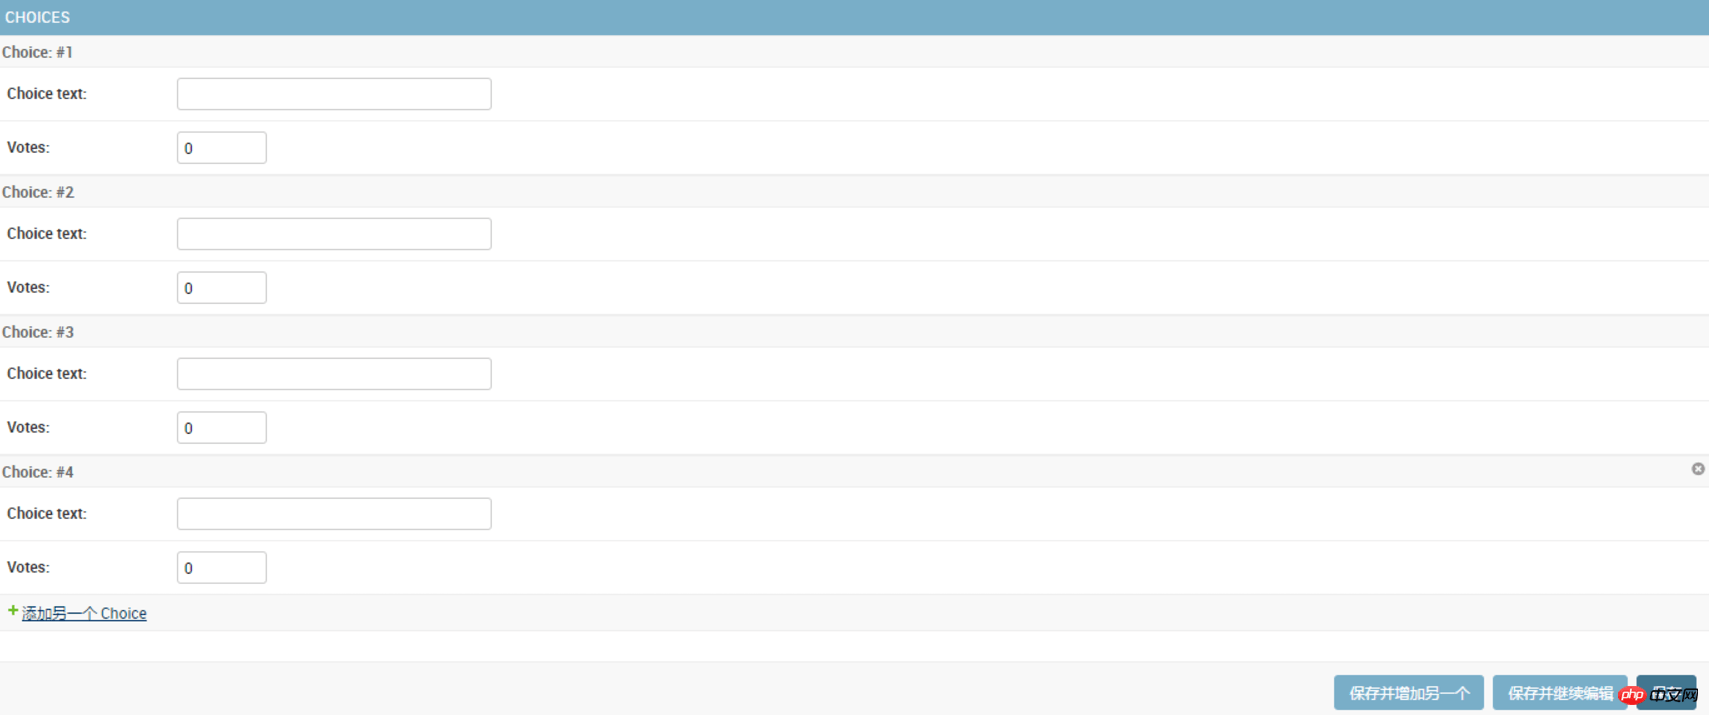Screen dimensions: 1709x715
Task: Open the 添加另一个 Choice link
Action: coord(84,613)
